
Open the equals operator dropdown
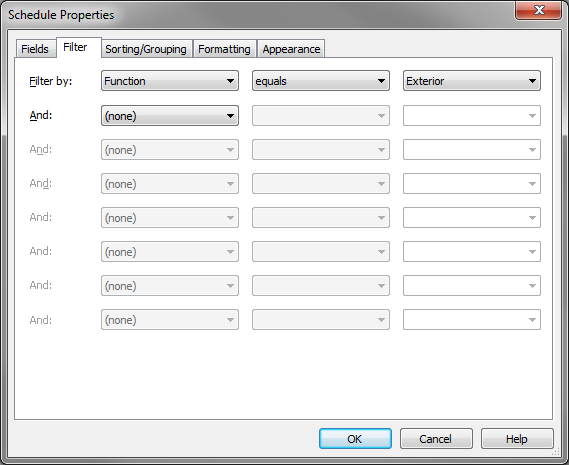point(321,81)
